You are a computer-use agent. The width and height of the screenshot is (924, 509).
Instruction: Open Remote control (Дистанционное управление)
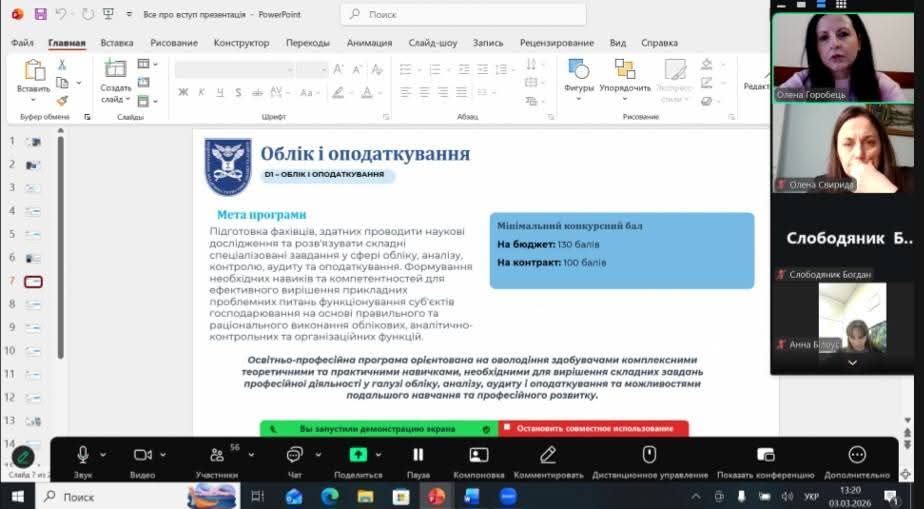649,455
